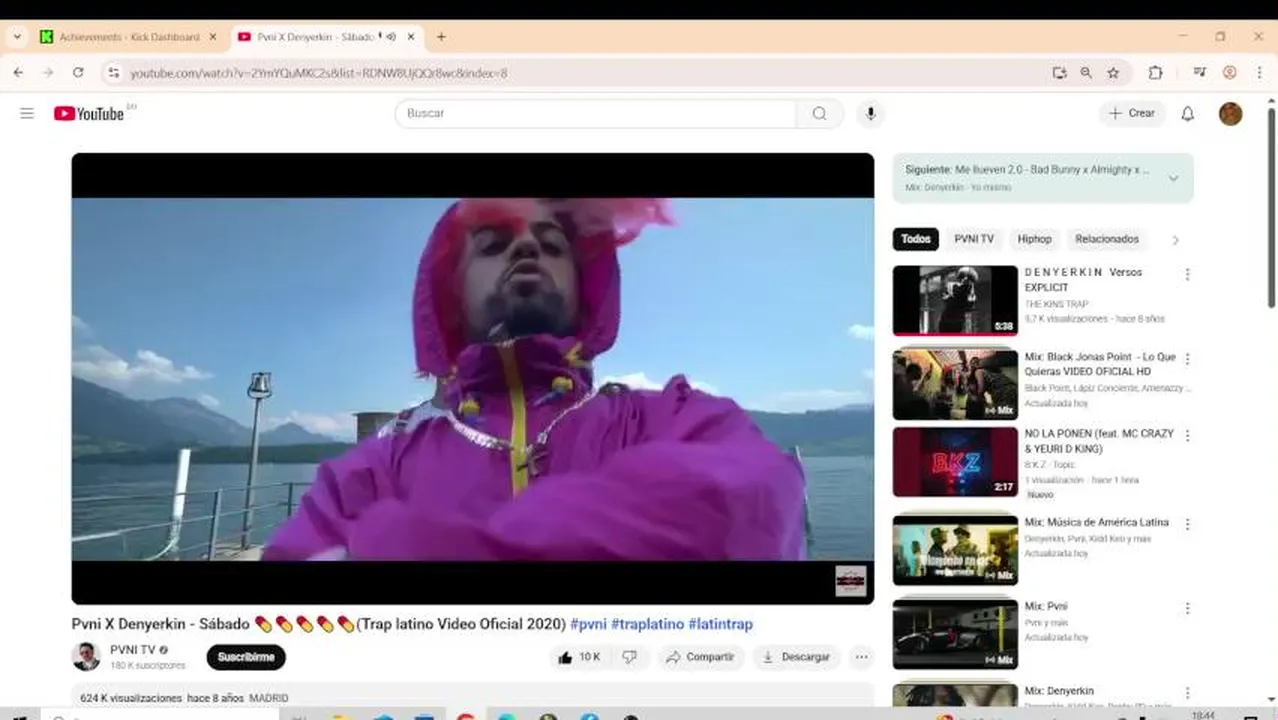Expand the Siguiente playlist panel chevron
Screen dimensions: 1278x720
pyautogui.click(x=1173, y=178)
